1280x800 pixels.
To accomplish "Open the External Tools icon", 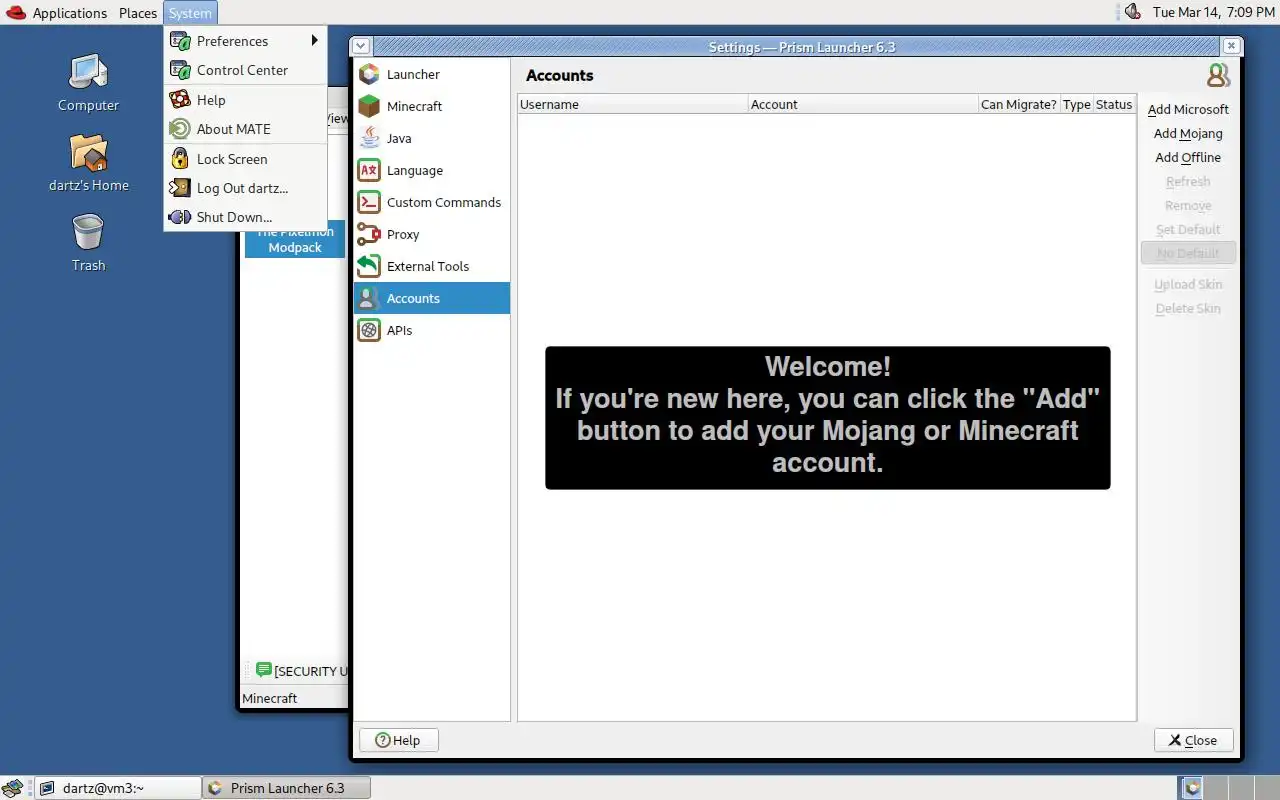I will (369, 266).
